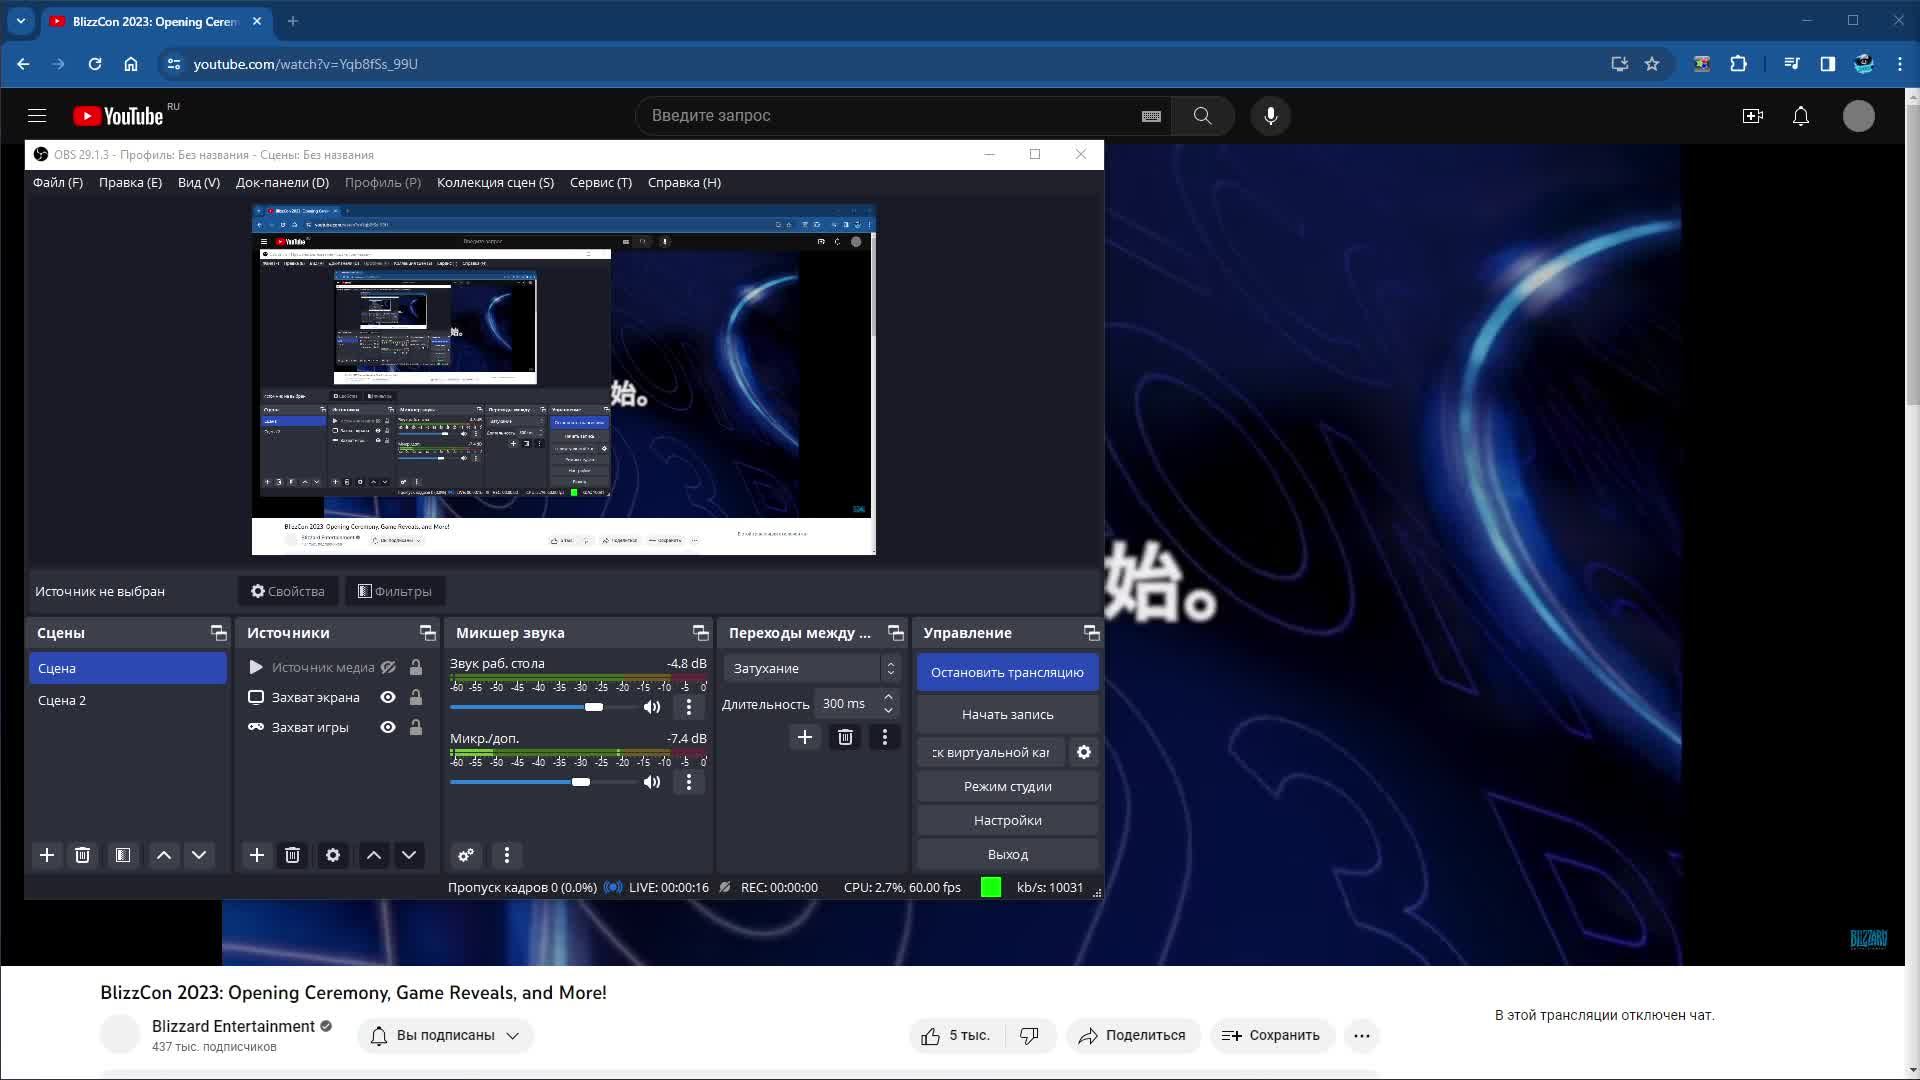Adjust the Звук раб. стола volume slider

594,707
